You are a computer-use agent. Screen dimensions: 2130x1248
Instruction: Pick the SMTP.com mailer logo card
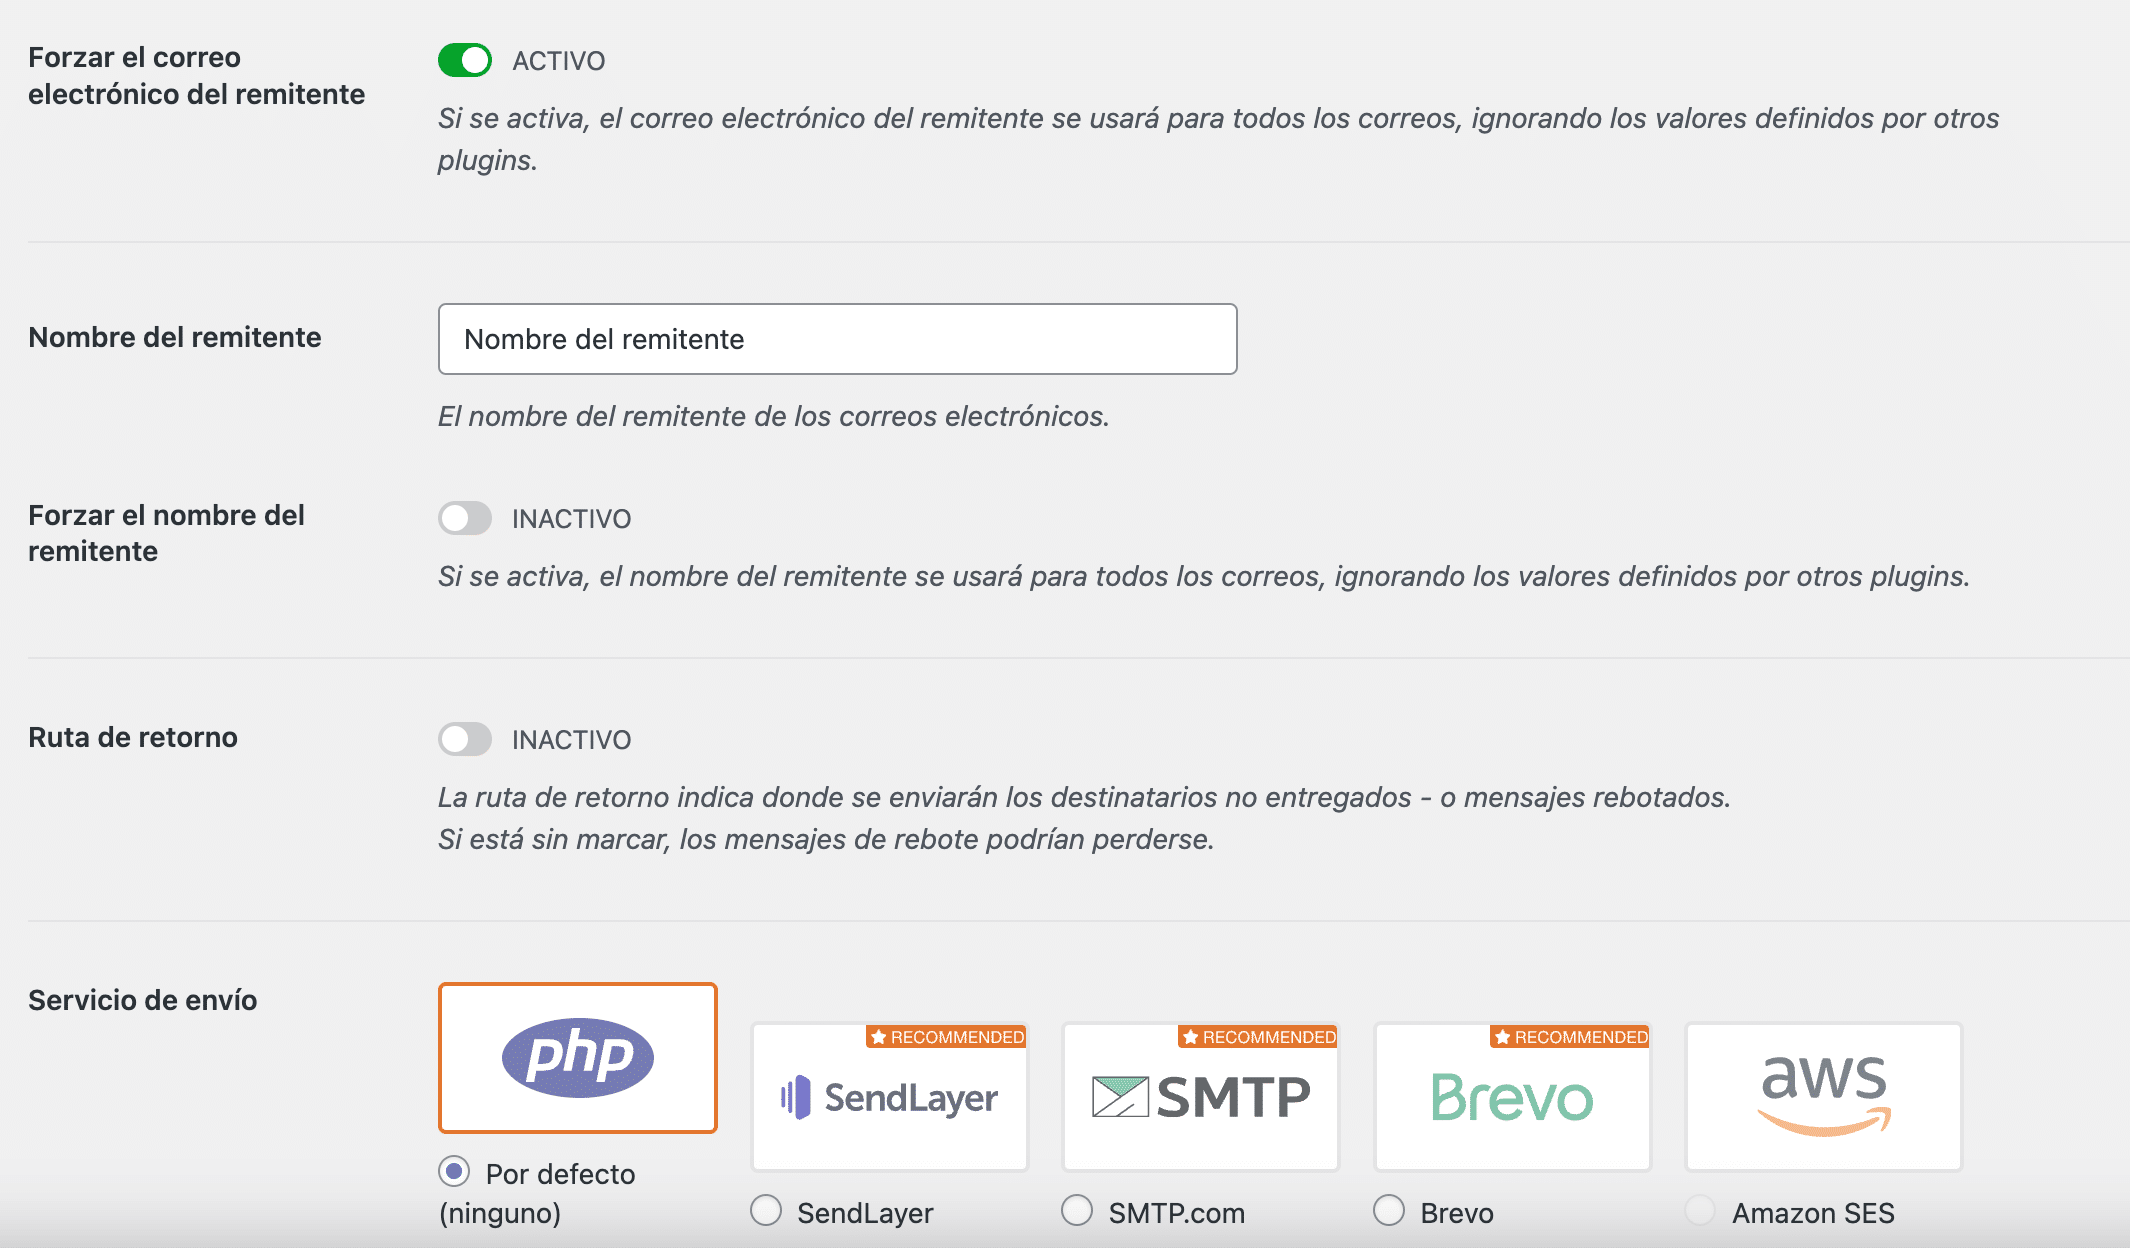[1200, 1097]
